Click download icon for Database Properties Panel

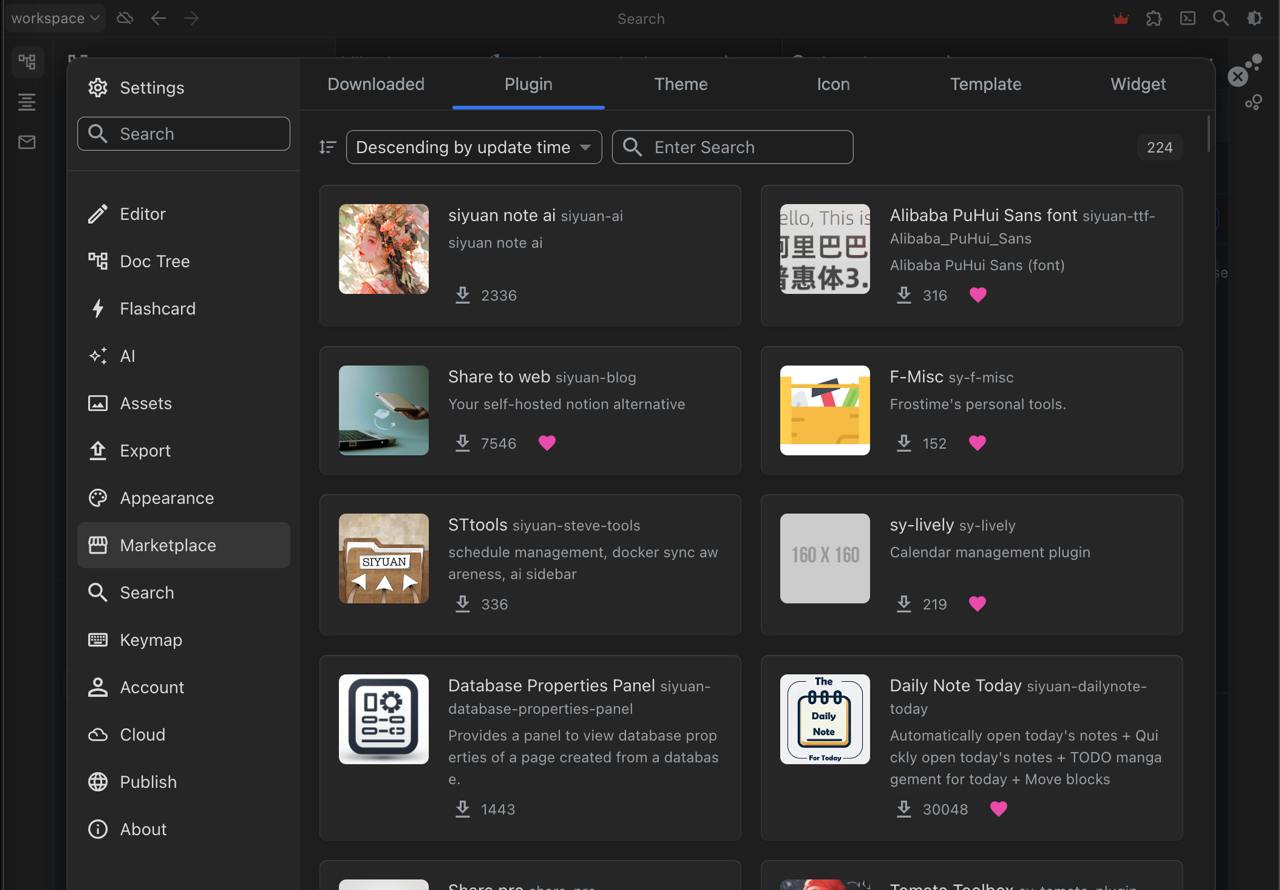(462, 809)
